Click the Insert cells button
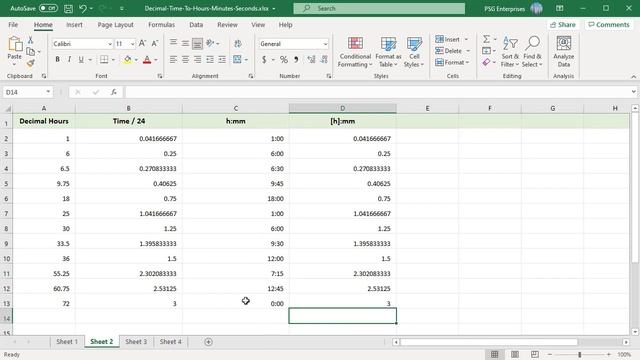This screenshot has height=360, width=640. click(452, 39)
